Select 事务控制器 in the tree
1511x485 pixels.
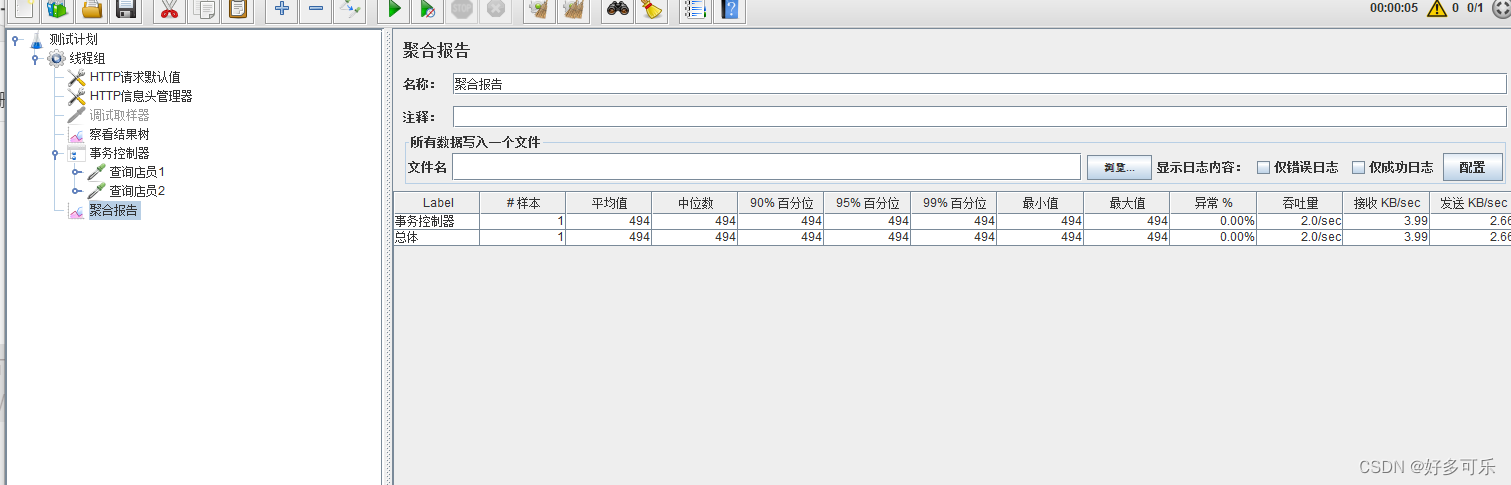click(x=119, y=153)
